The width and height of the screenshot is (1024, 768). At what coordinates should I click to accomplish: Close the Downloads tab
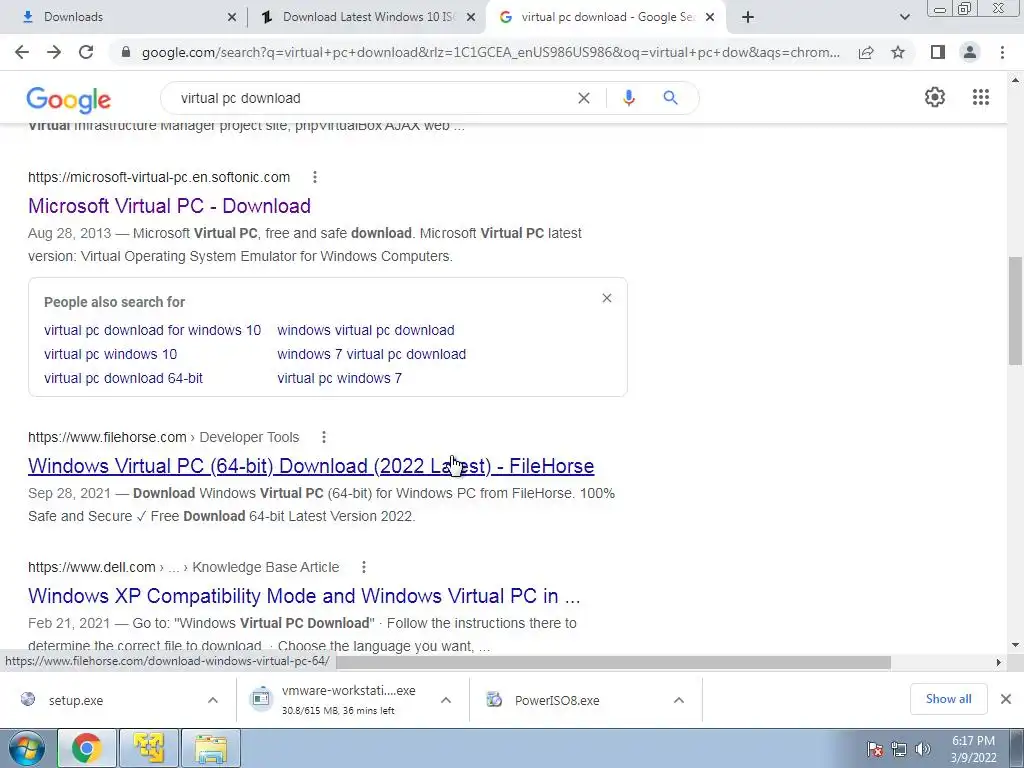[x=232, y=18]
